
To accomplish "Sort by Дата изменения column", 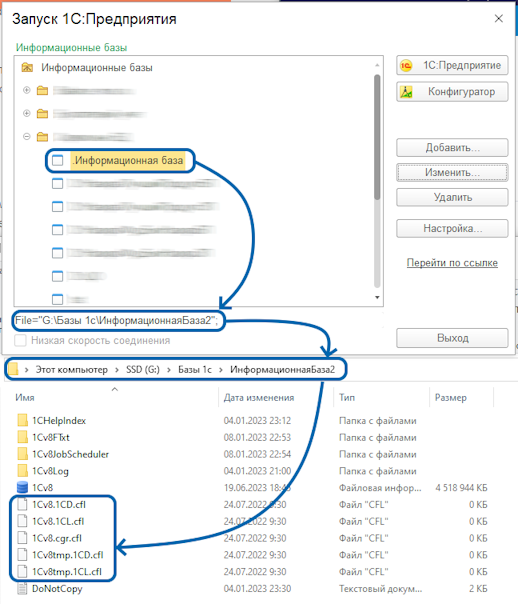I will coord(259,398).
